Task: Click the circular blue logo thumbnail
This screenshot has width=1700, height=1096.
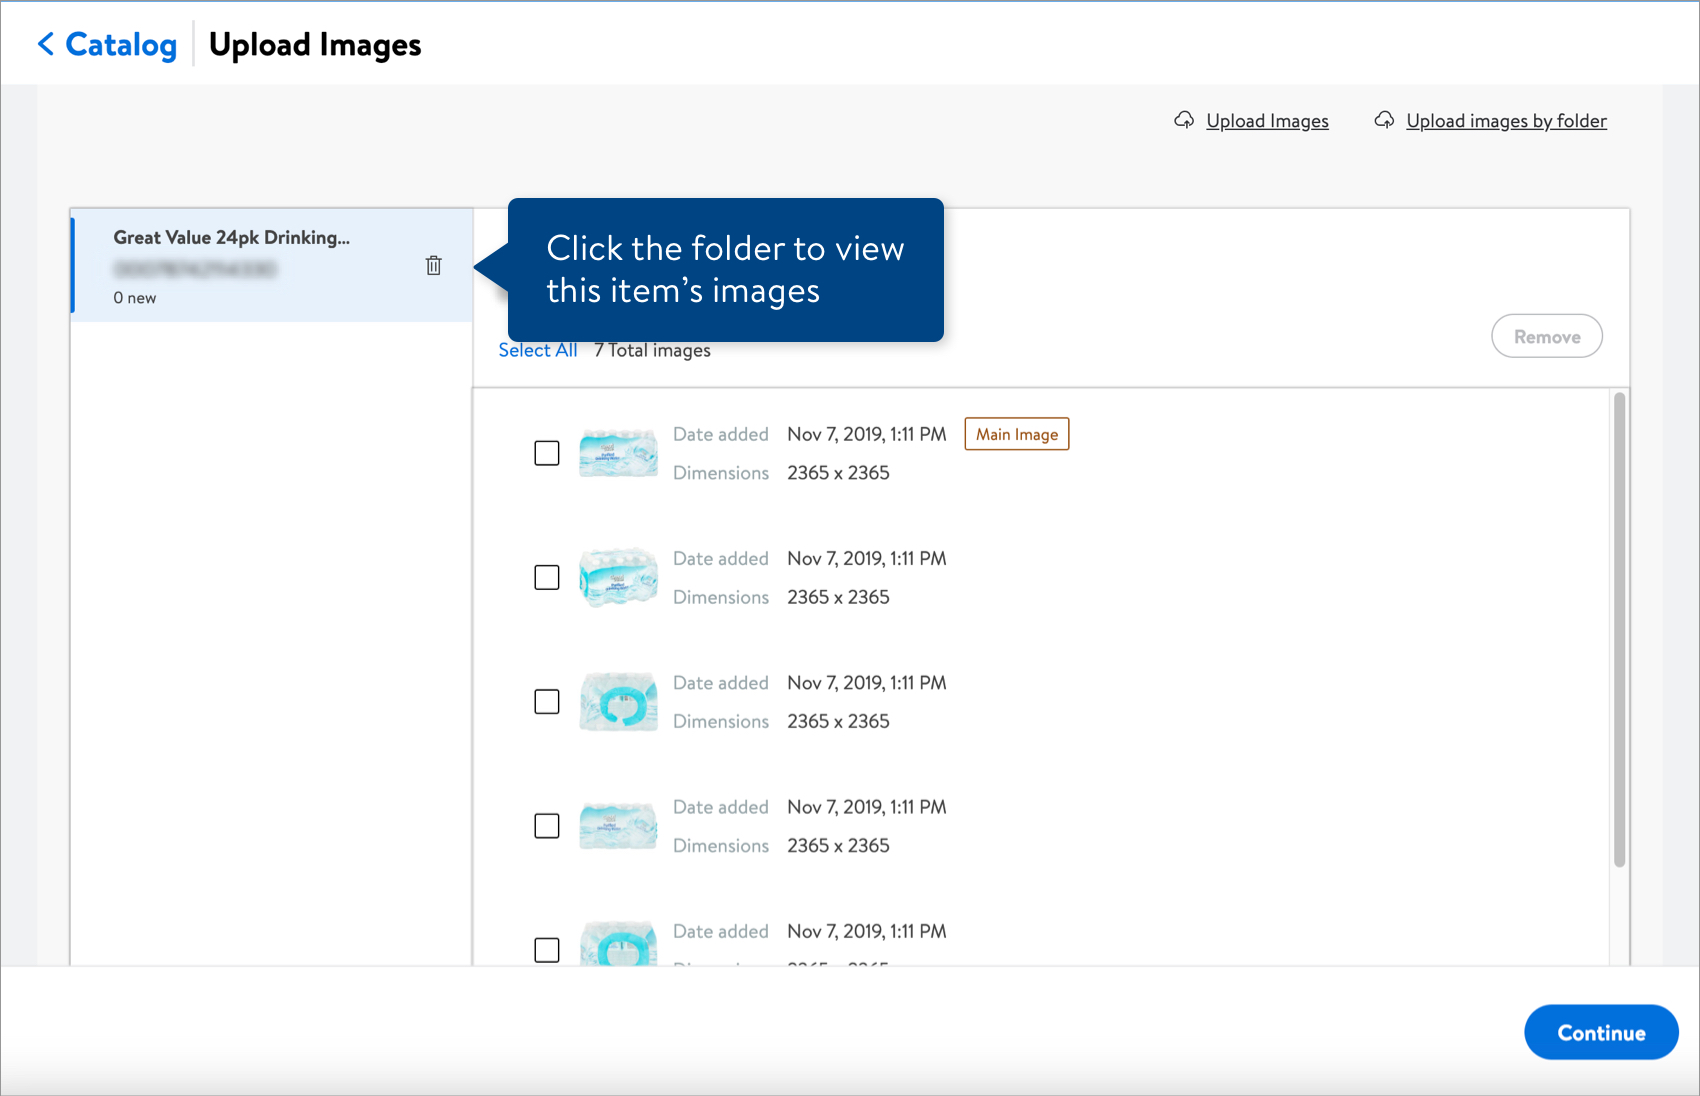Action: click(617, 702)
